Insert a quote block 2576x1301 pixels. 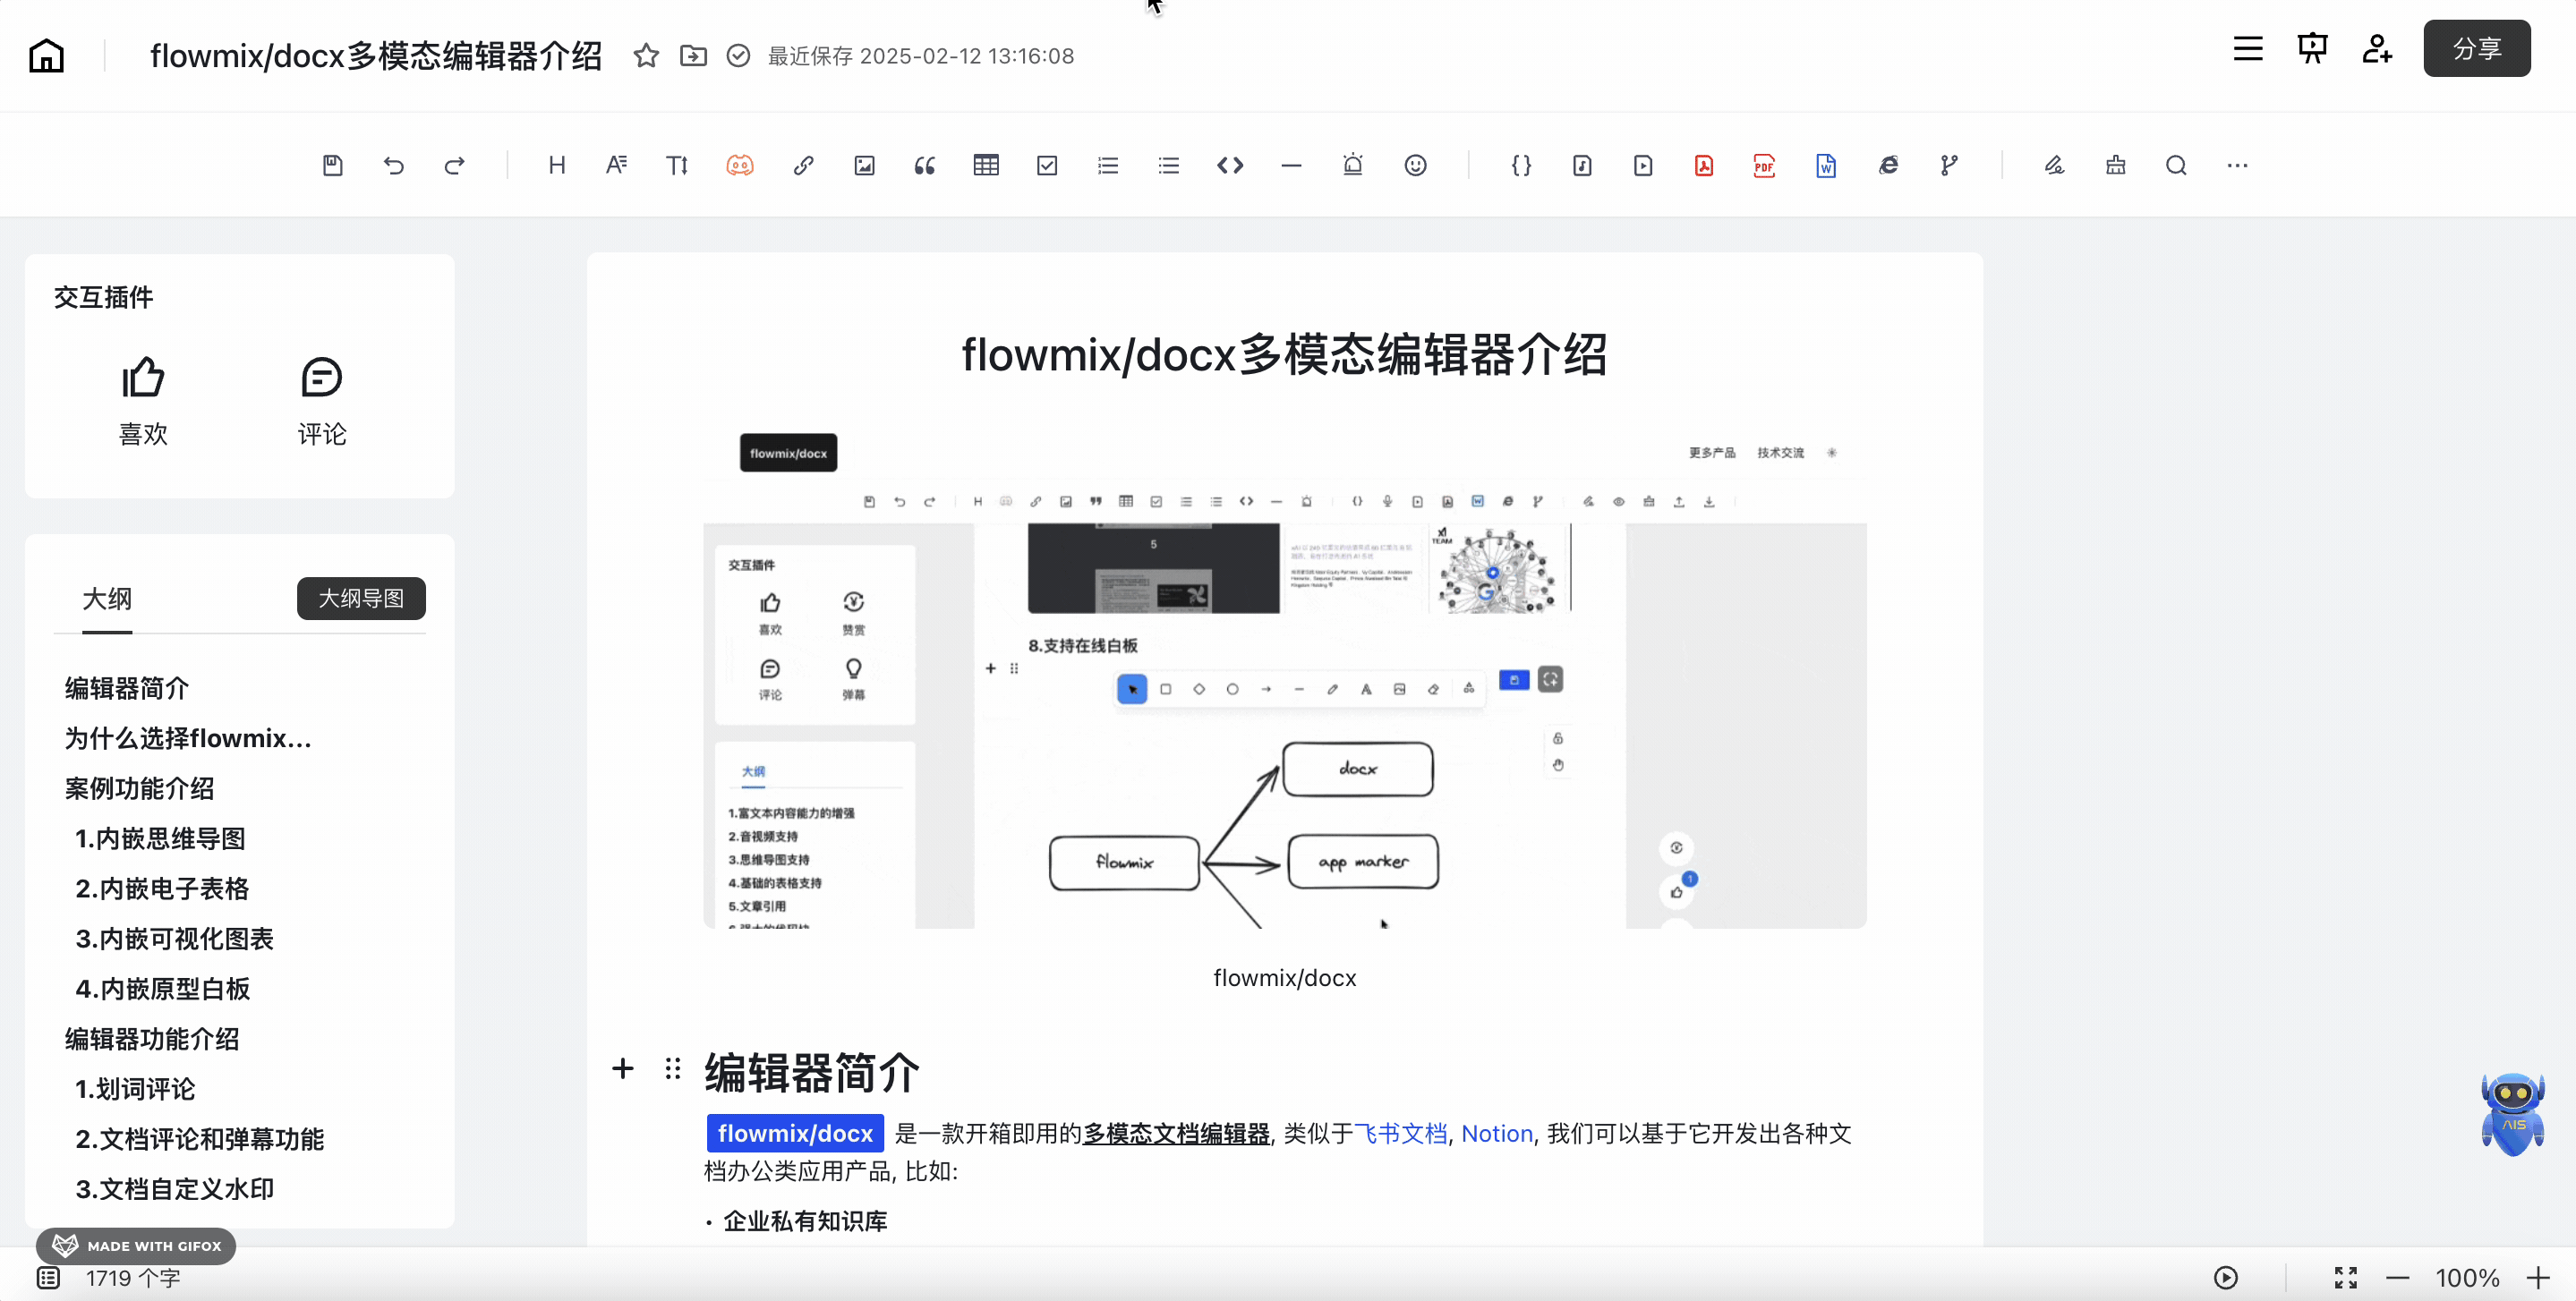pyautogui.click(x=925, y=165)
